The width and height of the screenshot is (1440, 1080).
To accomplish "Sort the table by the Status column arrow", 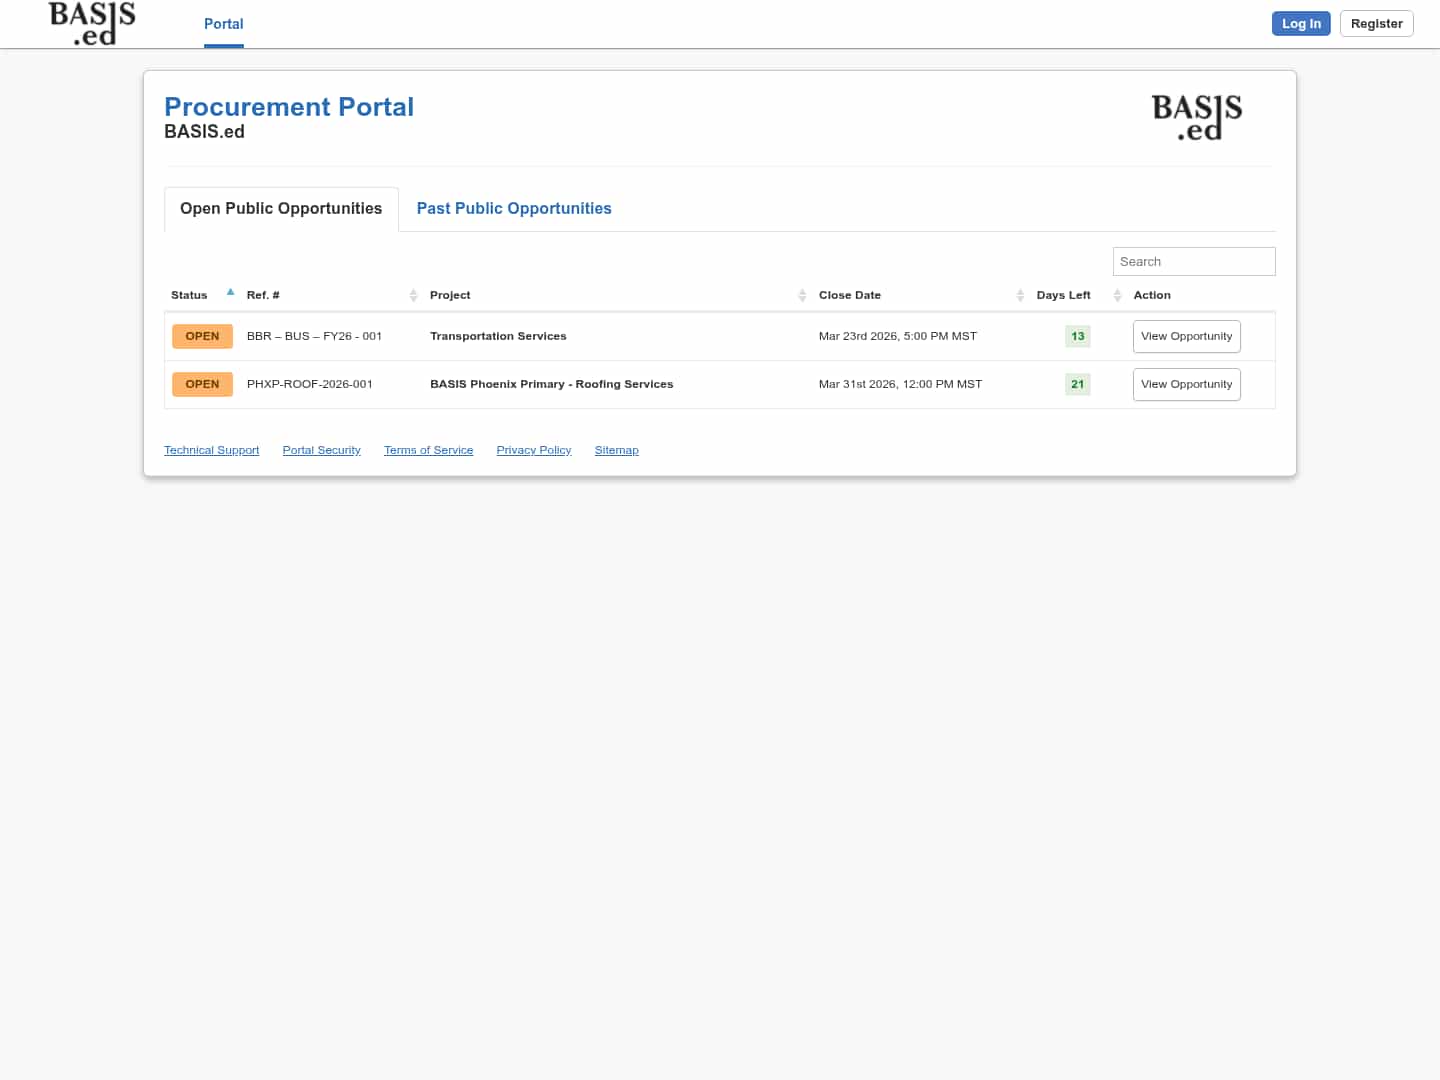I will pos(230,292).
